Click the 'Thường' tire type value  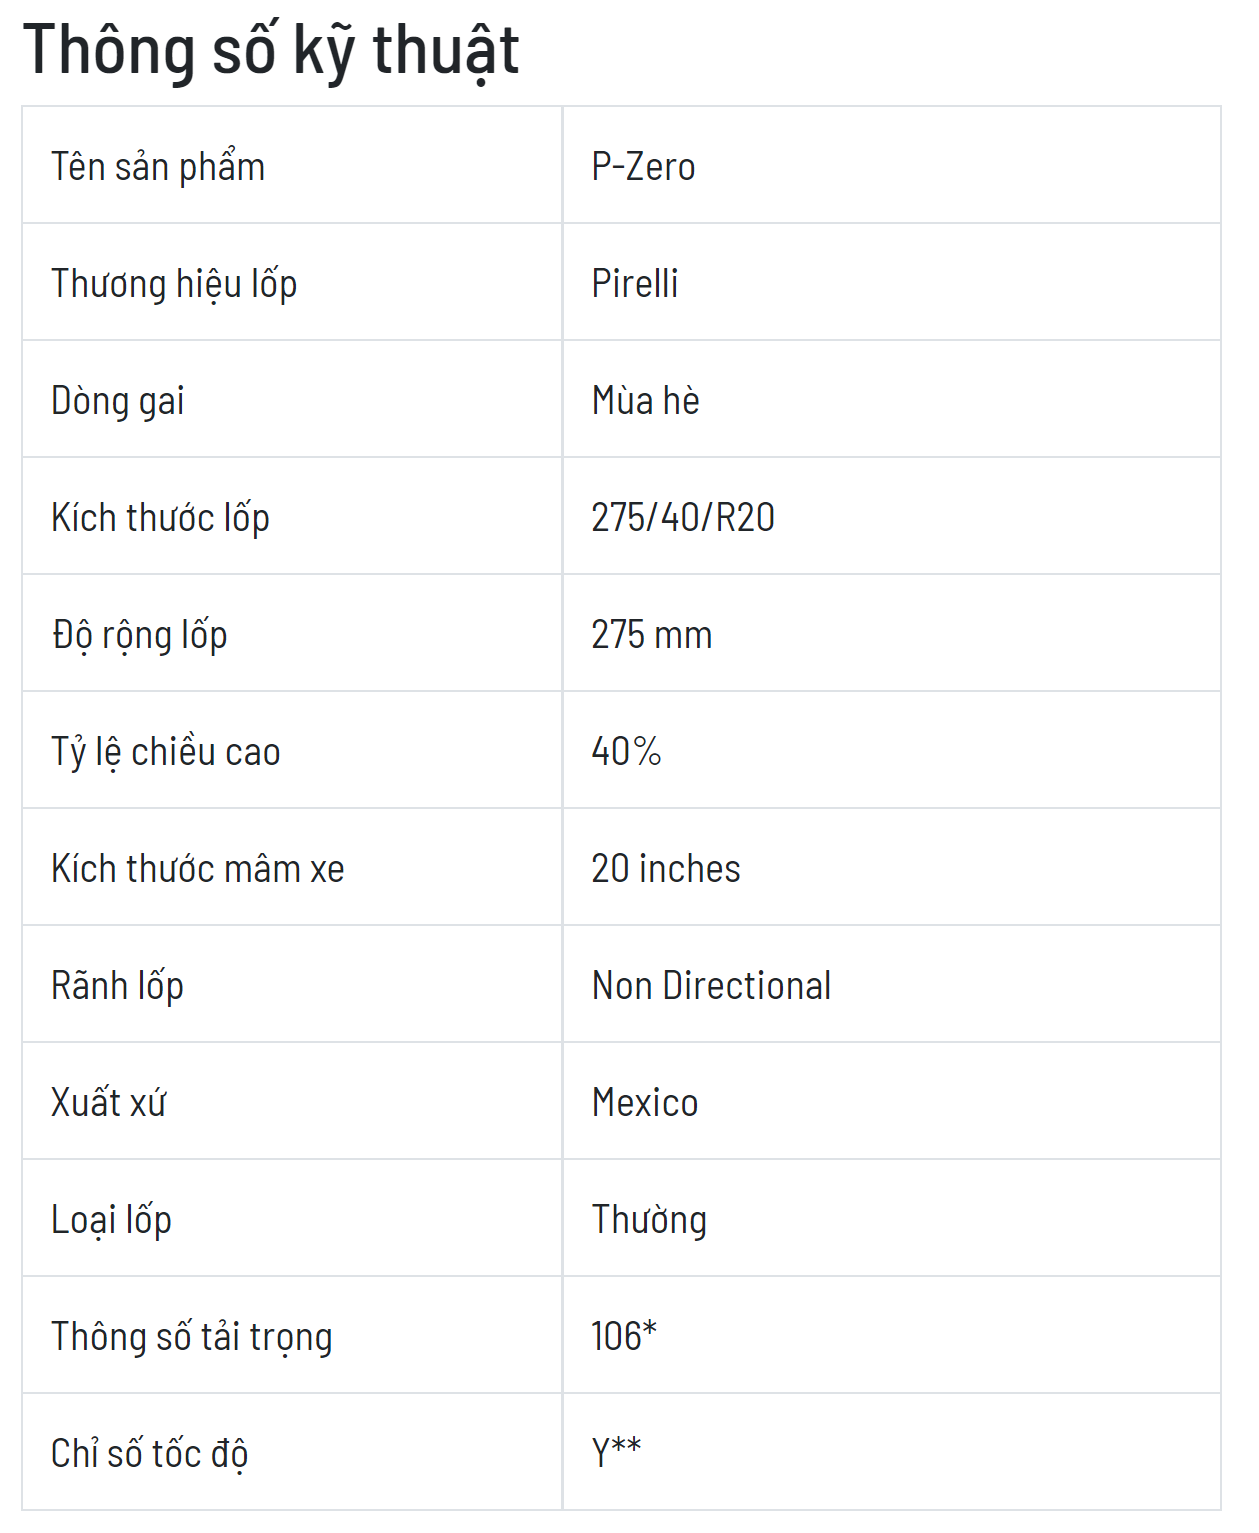tap(649, 1219)
